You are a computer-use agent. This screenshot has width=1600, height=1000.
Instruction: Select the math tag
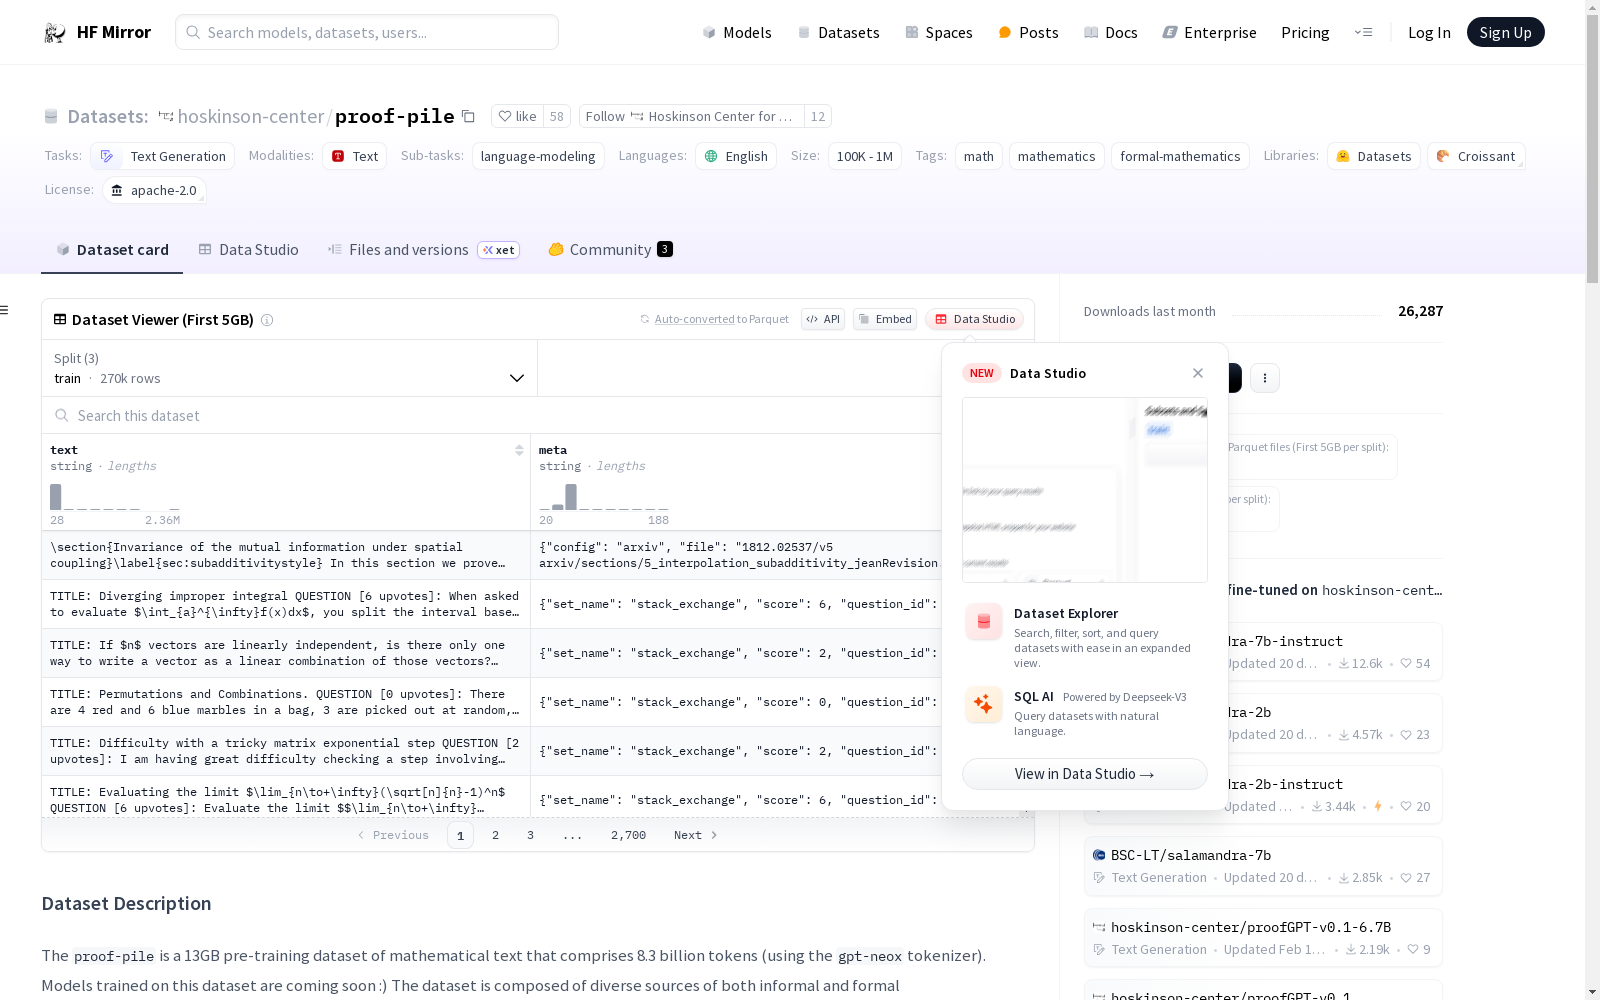(x=979, y=156)
